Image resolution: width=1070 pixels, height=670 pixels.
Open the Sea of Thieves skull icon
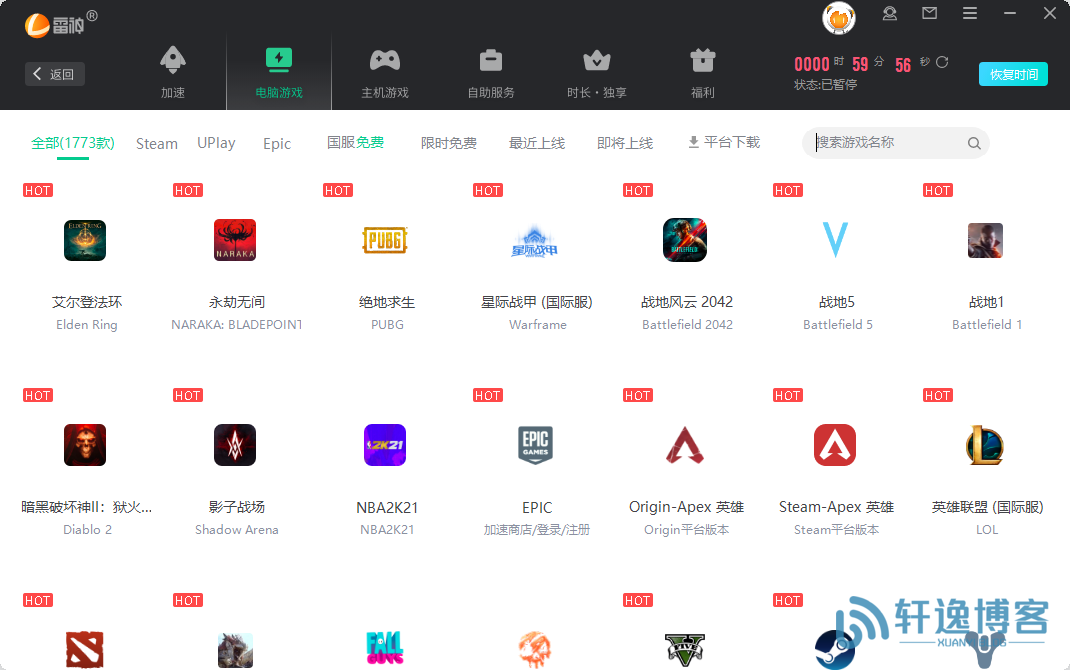pos(535,650)
